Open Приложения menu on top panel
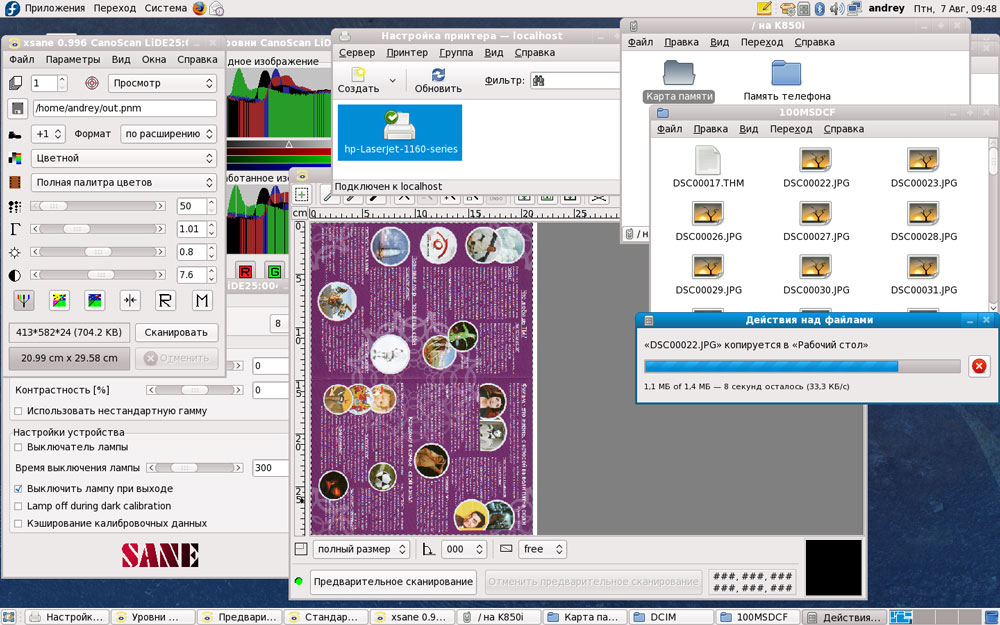This screenshot has height=625, width=1000. pyautogui.click(x=55, y=8)
